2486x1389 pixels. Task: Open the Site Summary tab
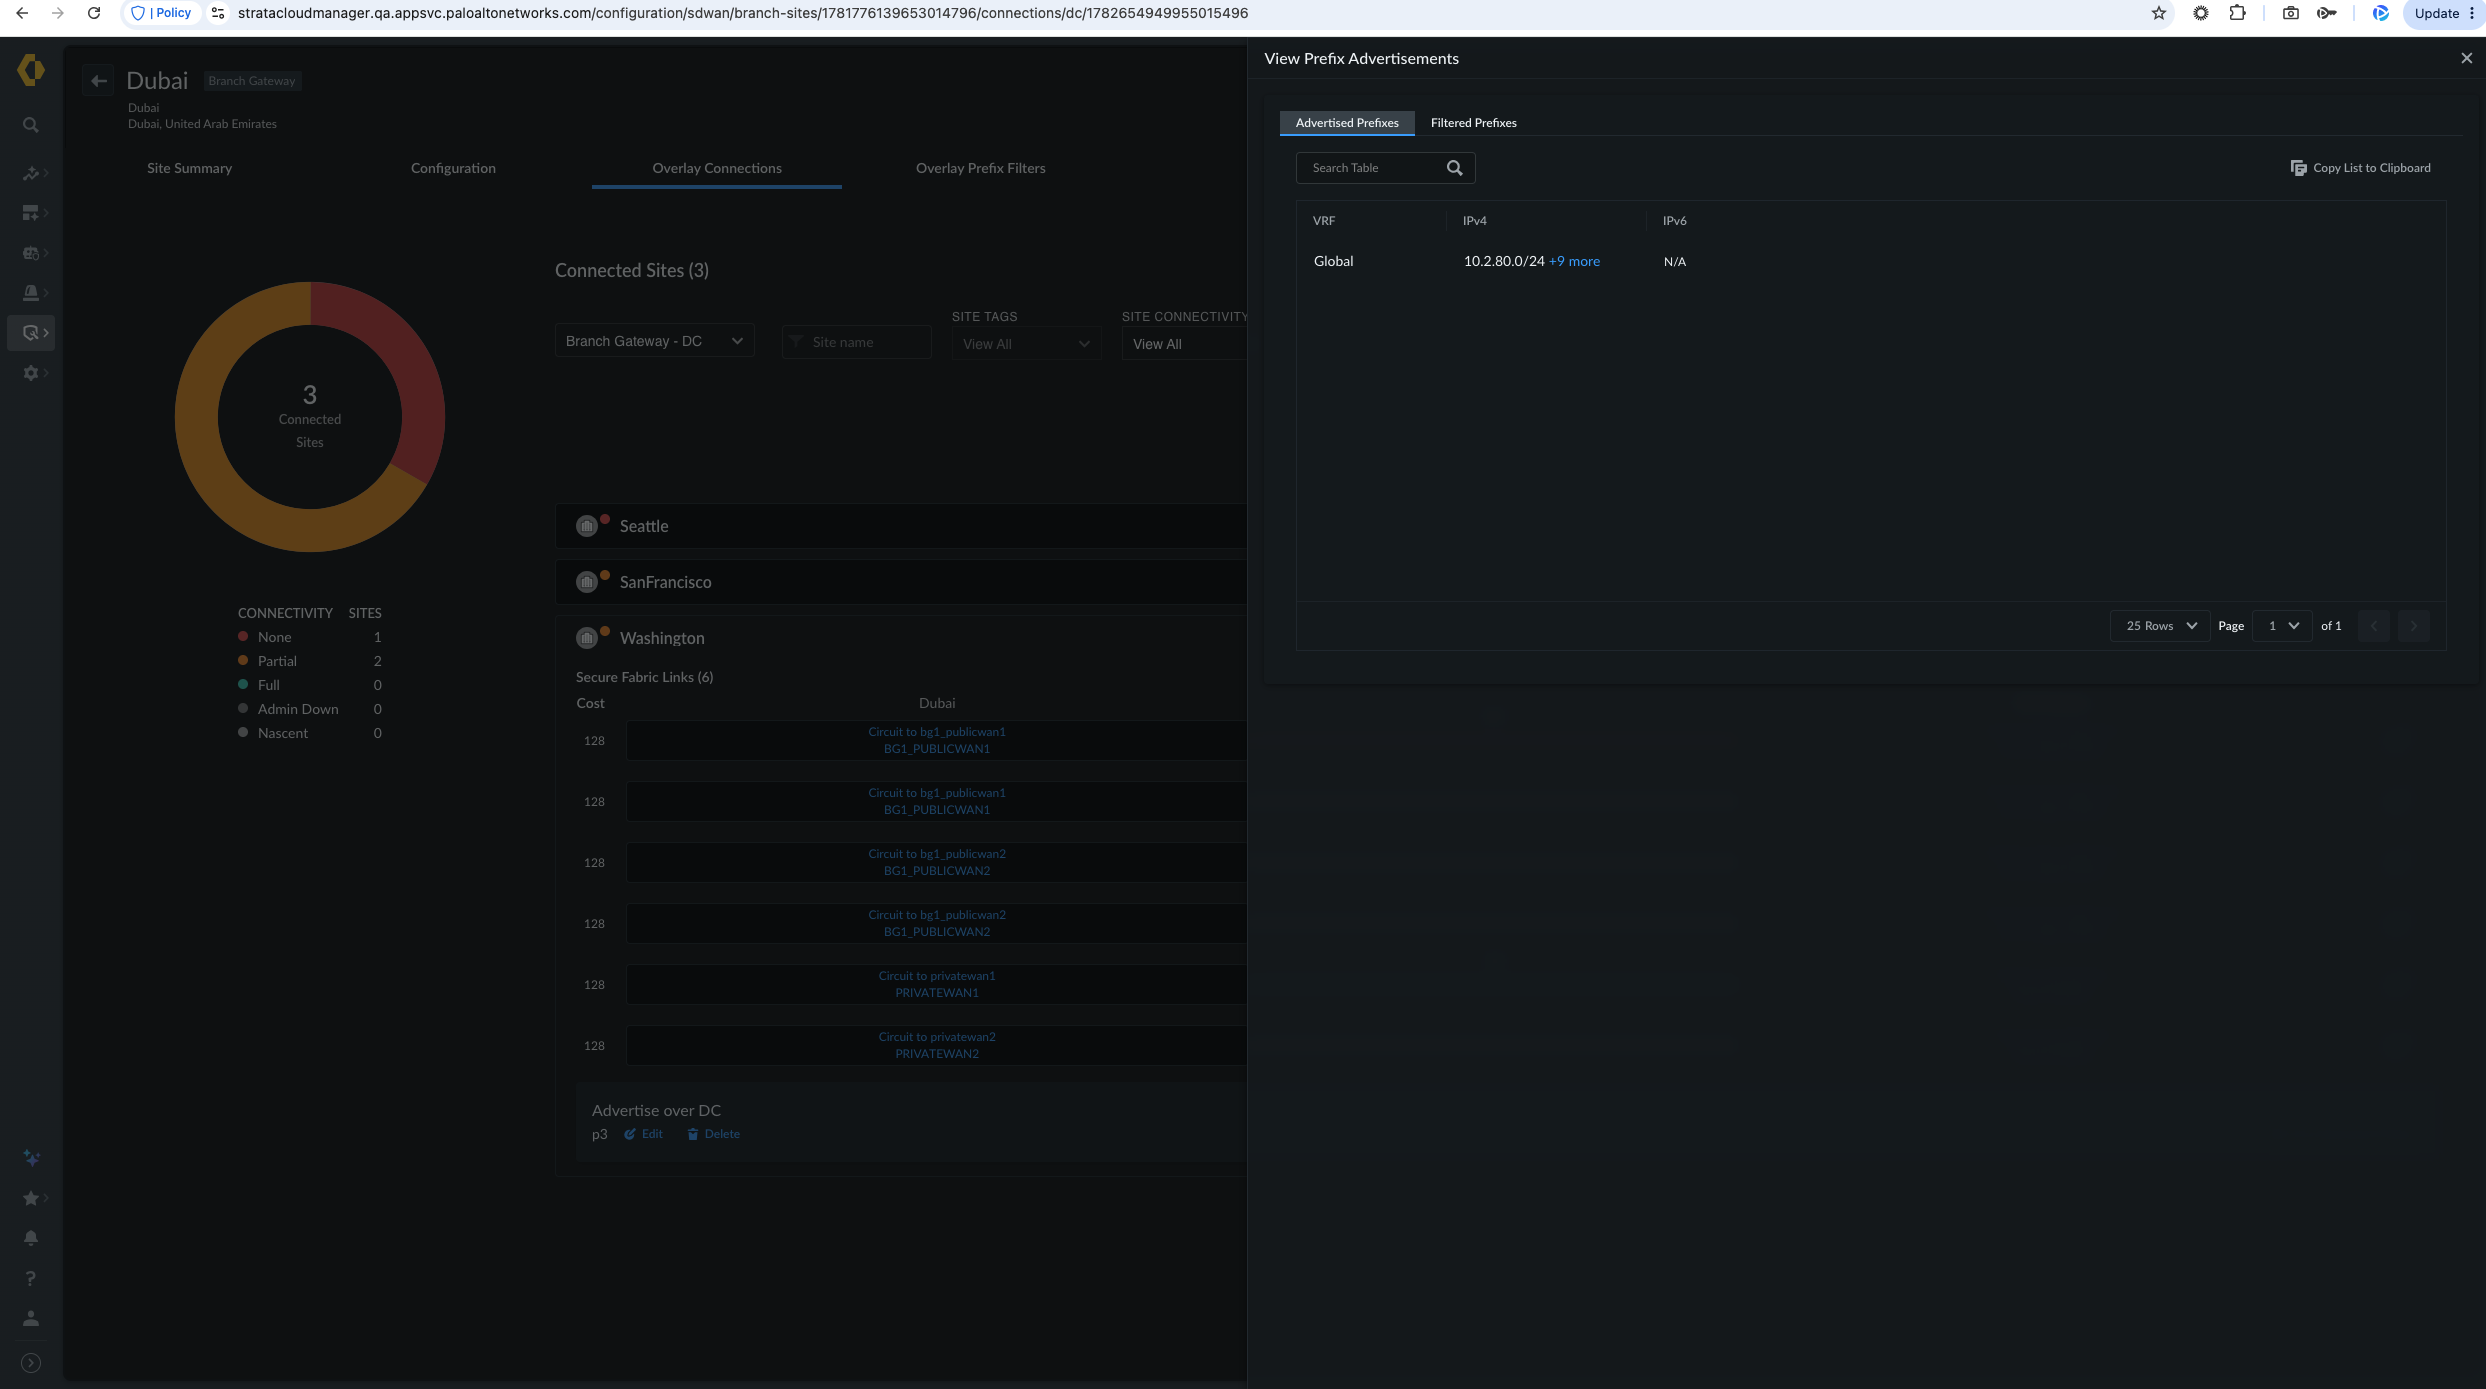coord(189,168)
